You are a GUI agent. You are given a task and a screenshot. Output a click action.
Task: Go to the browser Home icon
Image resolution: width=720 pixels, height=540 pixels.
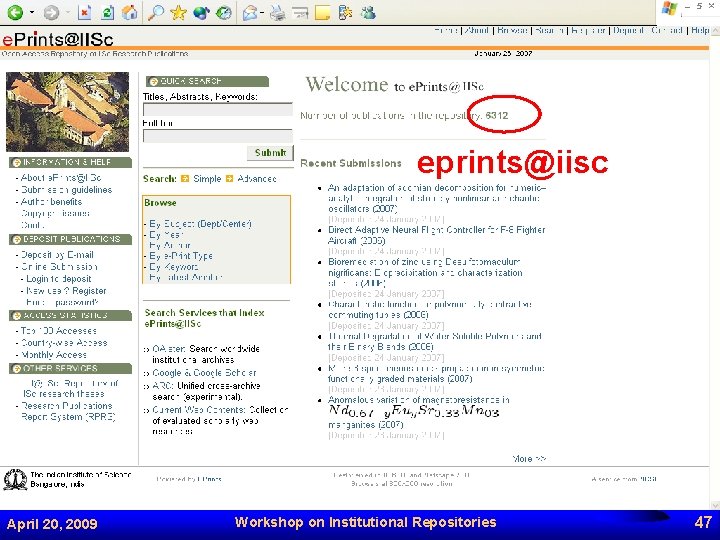[129, 12]
